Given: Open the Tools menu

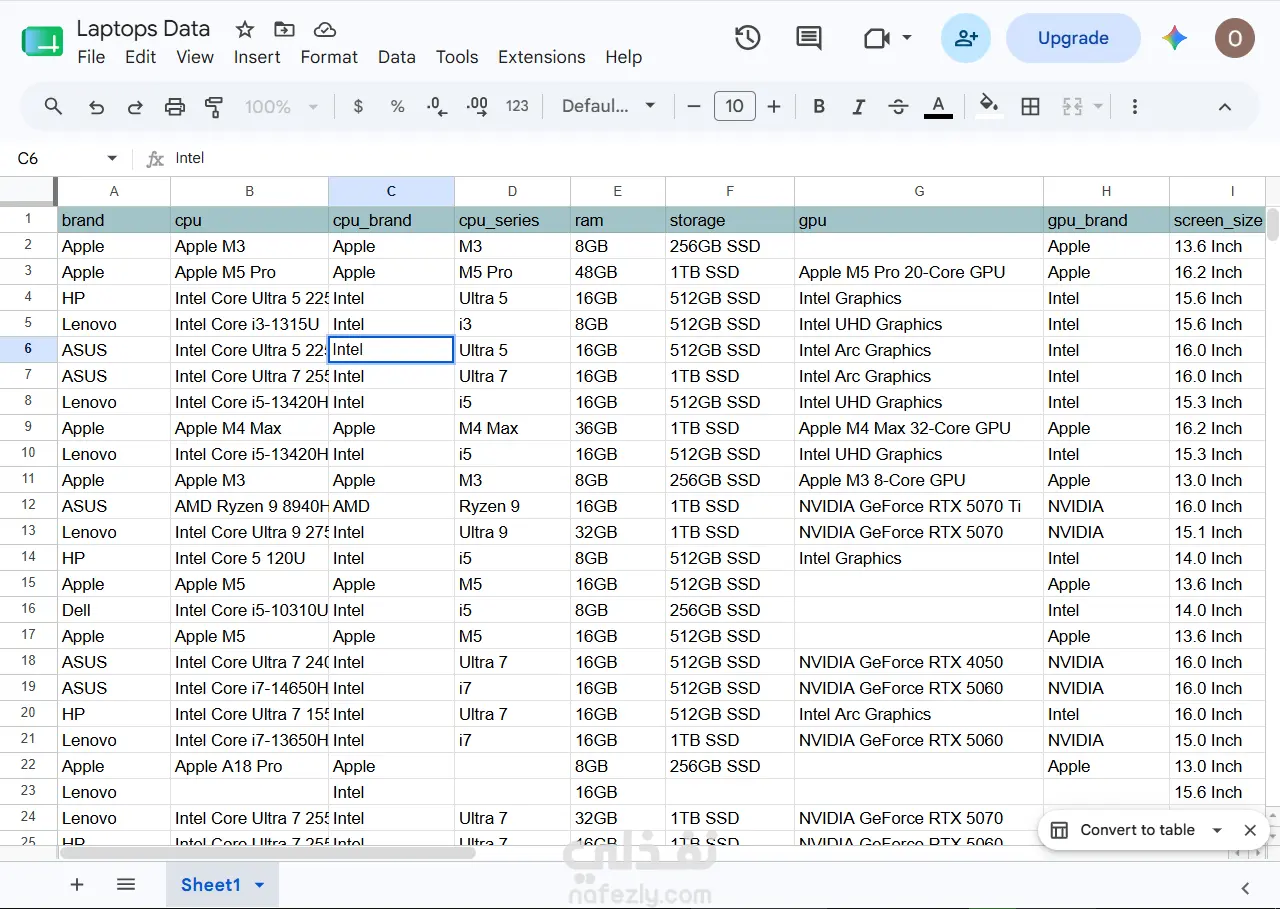Looking at the screenshot, I should pos(457,57).
